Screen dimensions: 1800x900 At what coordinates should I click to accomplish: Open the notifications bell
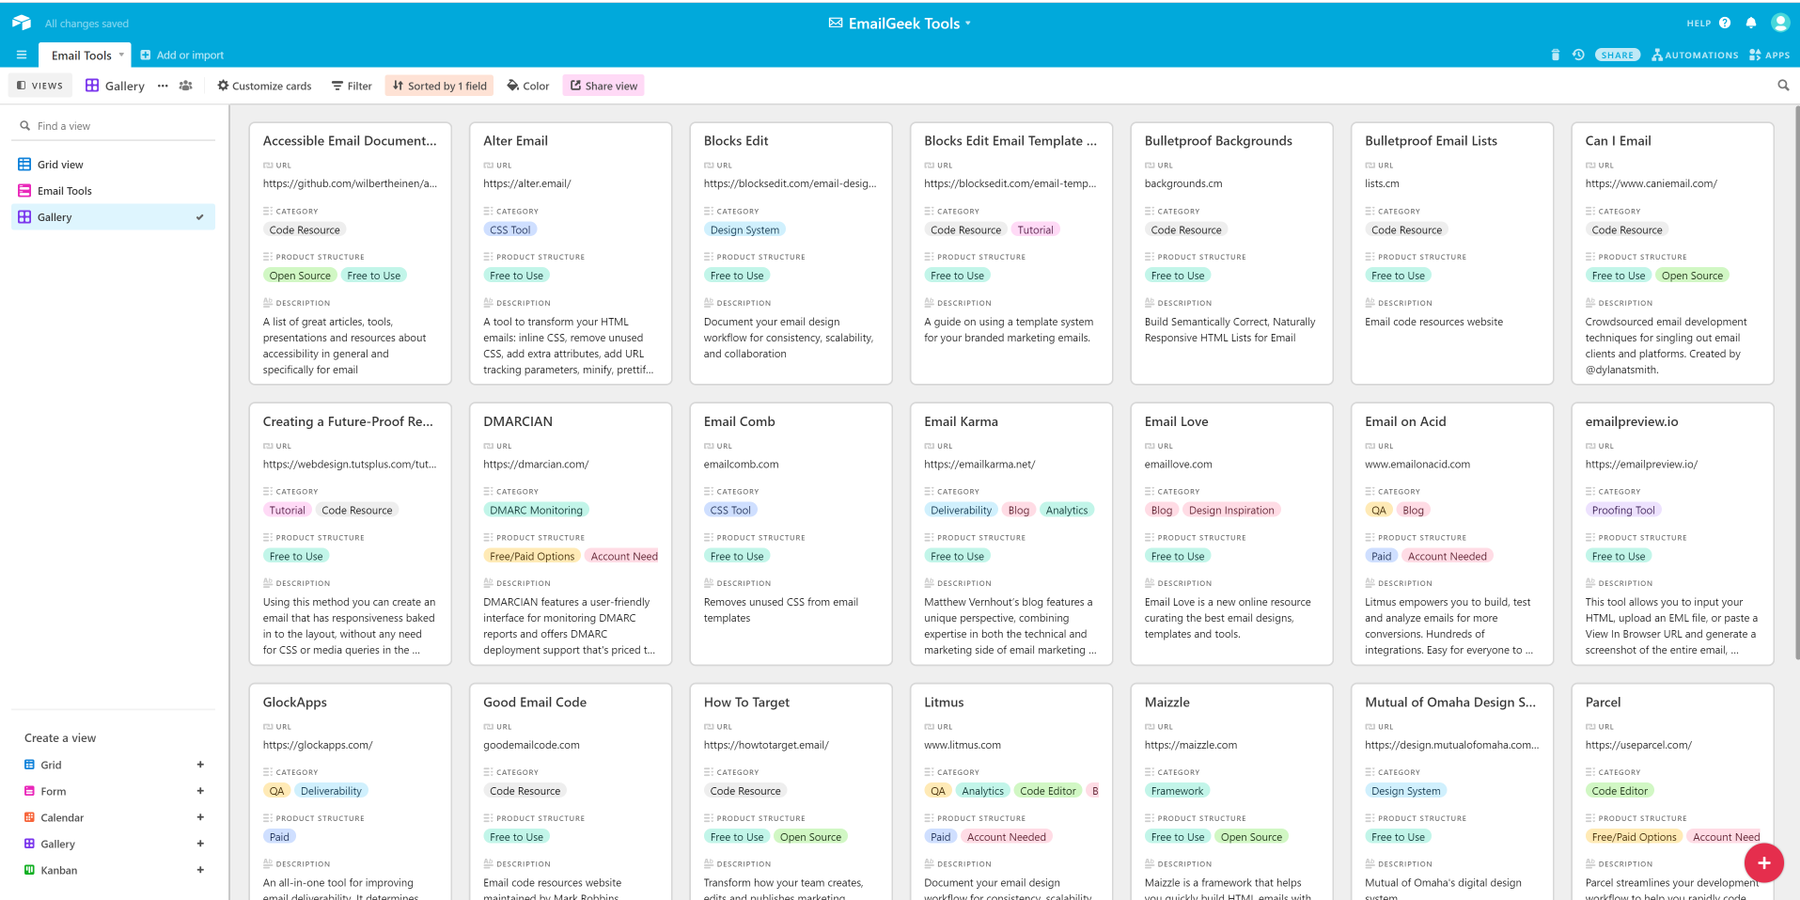tap(1751, 23)
